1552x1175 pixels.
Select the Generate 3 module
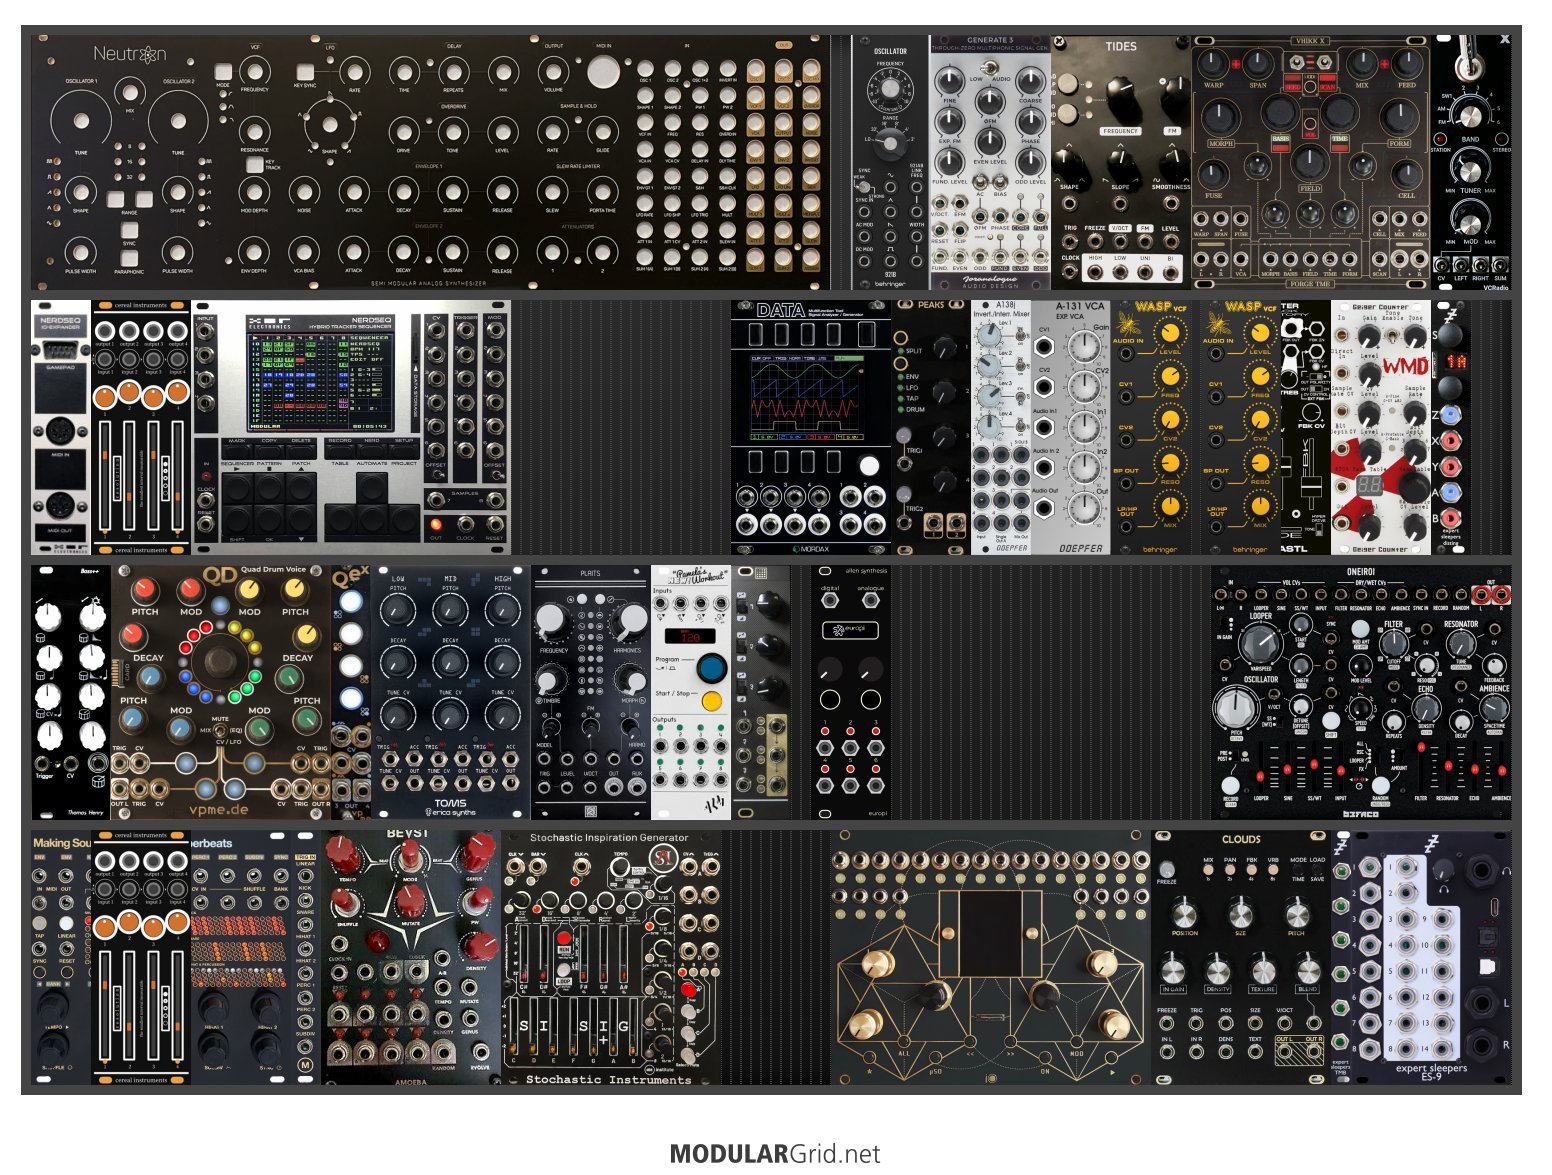click(990, 163)
